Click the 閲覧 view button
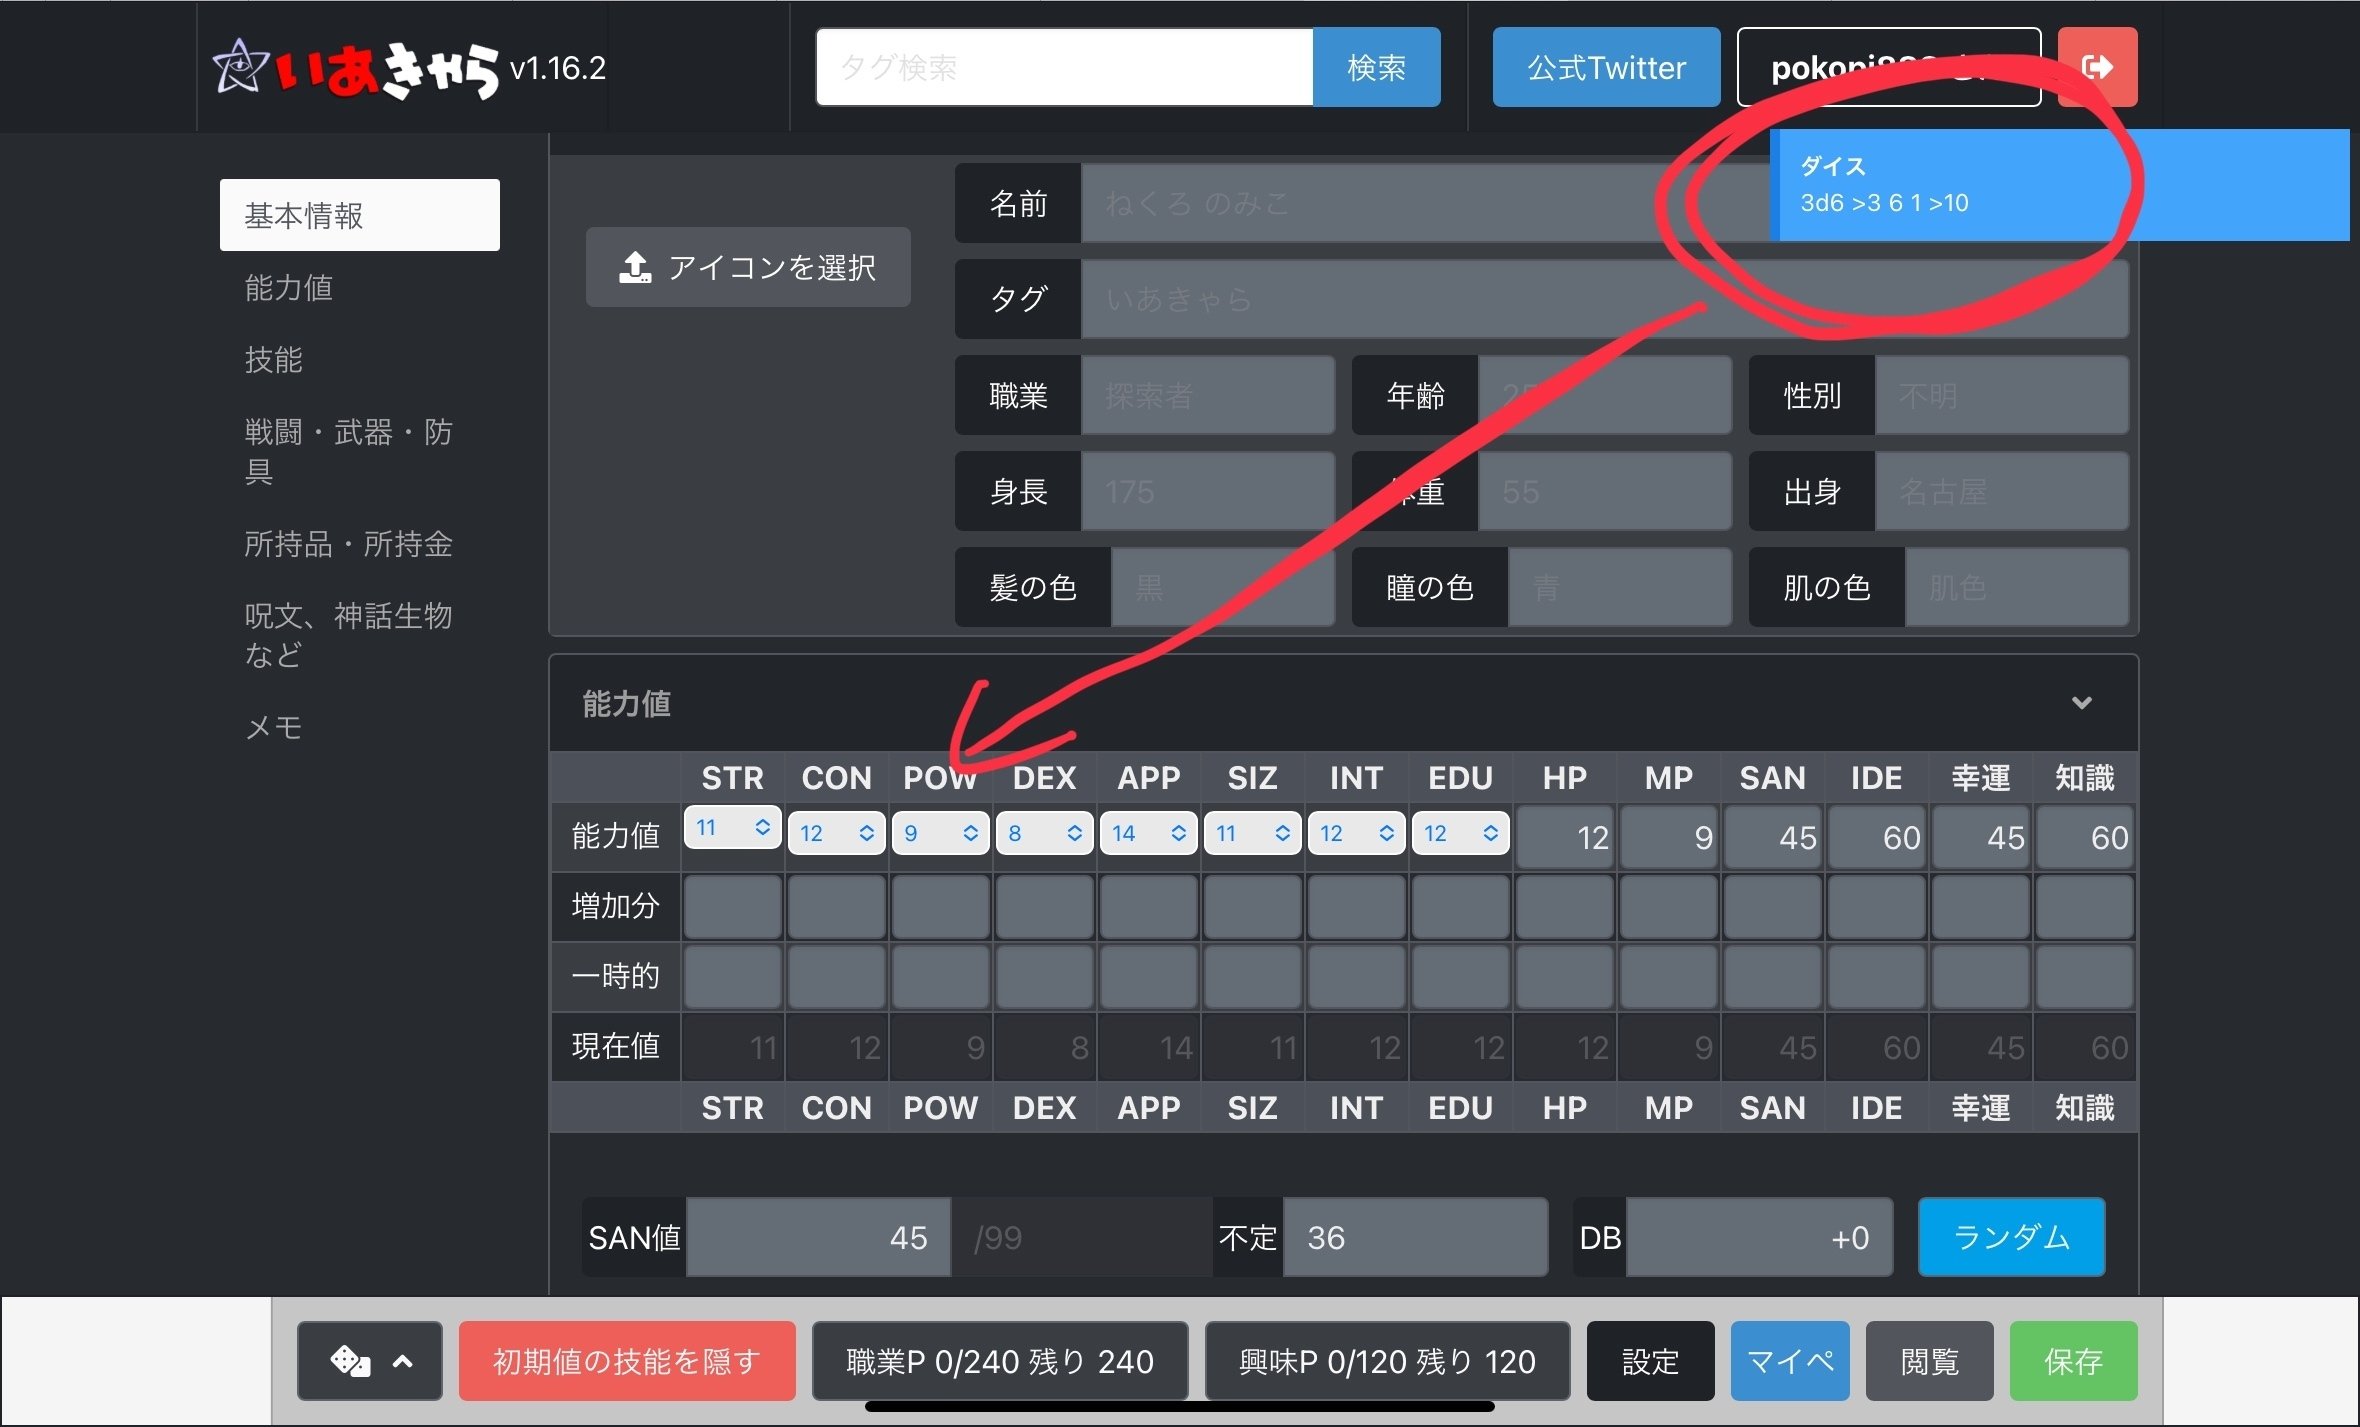The image size is (2360, 1427). 1929,1361
